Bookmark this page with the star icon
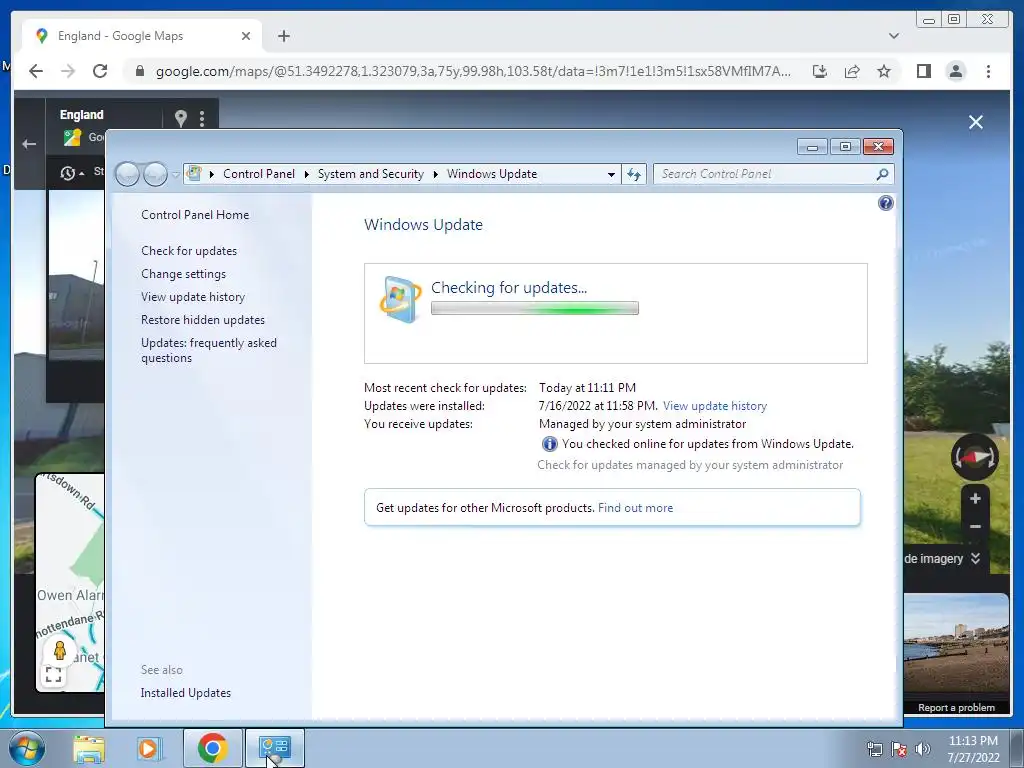1024x768 pixels. pos(884,71)
